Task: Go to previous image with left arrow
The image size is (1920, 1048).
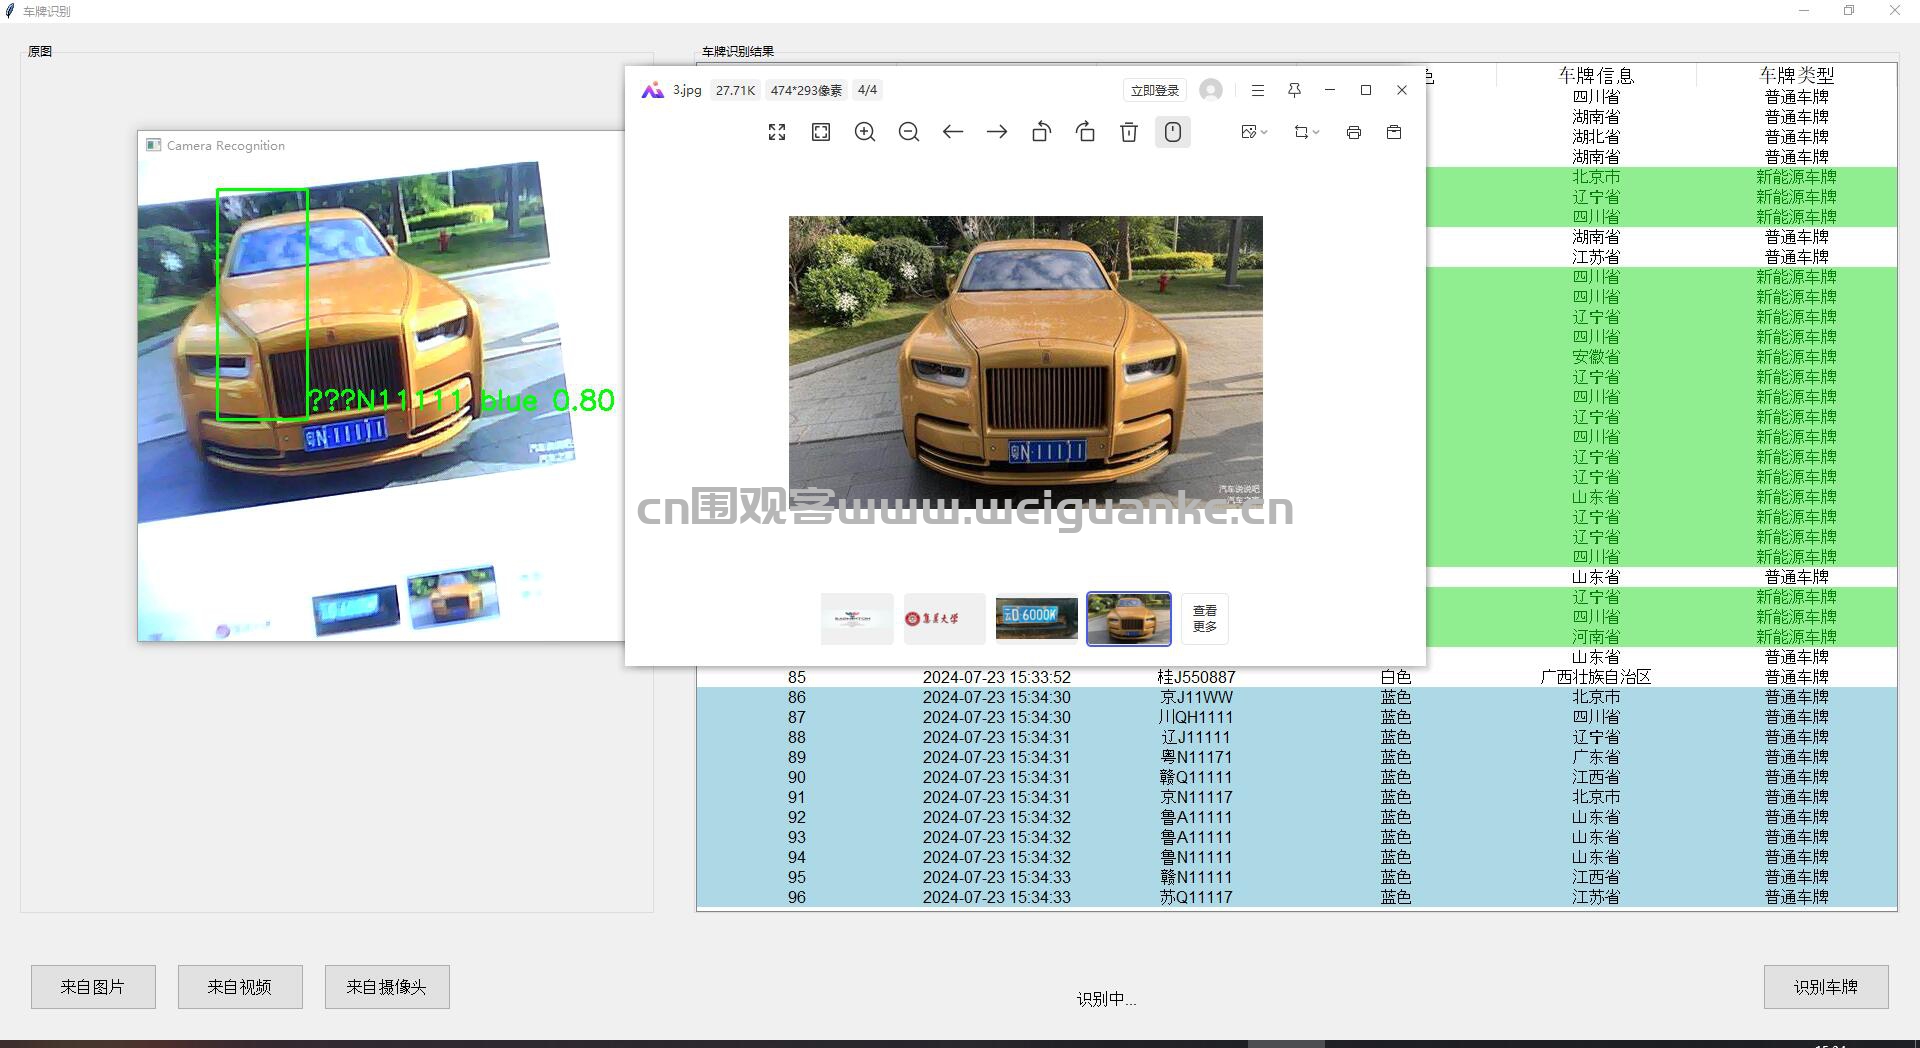Action: coord(953,132)
